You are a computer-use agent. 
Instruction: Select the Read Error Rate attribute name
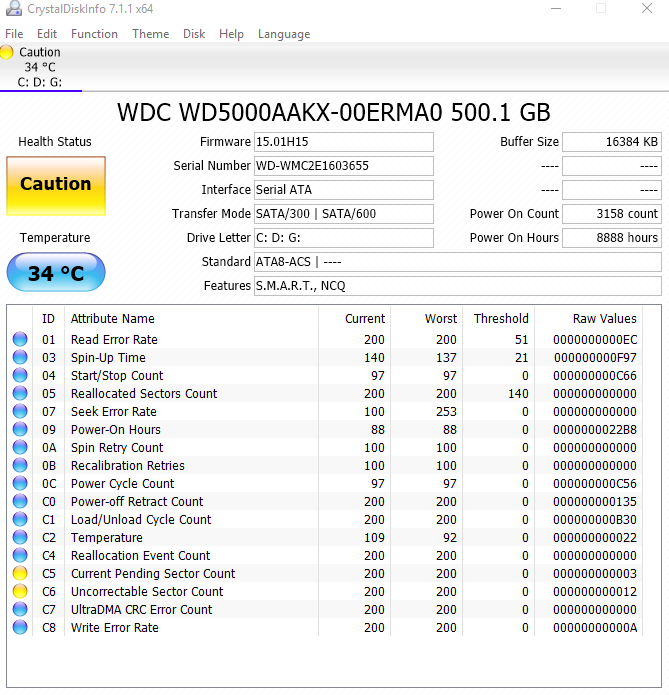(x=114, y=340)
